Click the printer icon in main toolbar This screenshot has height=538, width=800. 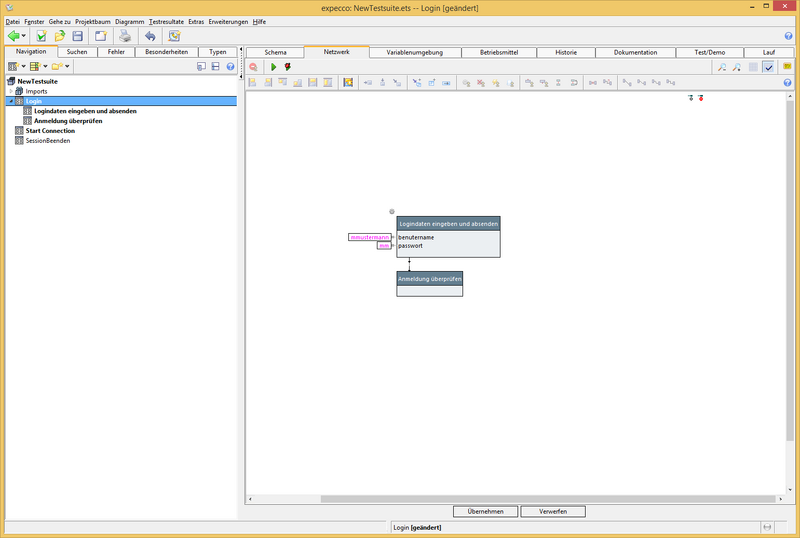pyautogui.click(x=125, y=36)
